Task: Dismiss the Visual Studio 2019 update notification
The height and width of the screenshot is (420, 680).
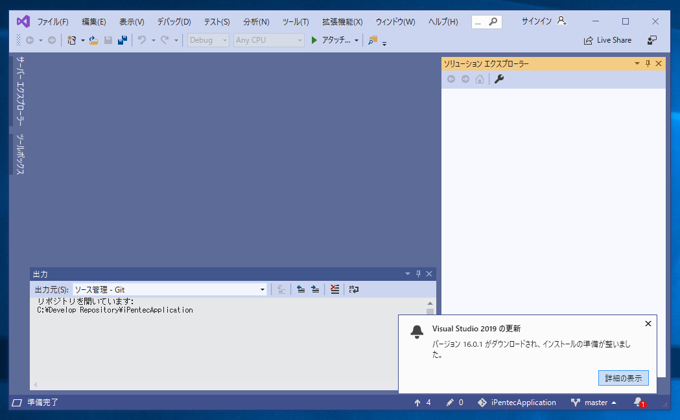Action: [x=648, y=324]
